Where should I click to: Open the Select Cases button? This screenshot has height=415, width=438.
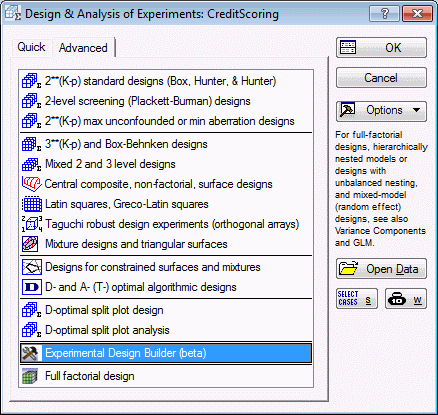[x=357, y=298]
